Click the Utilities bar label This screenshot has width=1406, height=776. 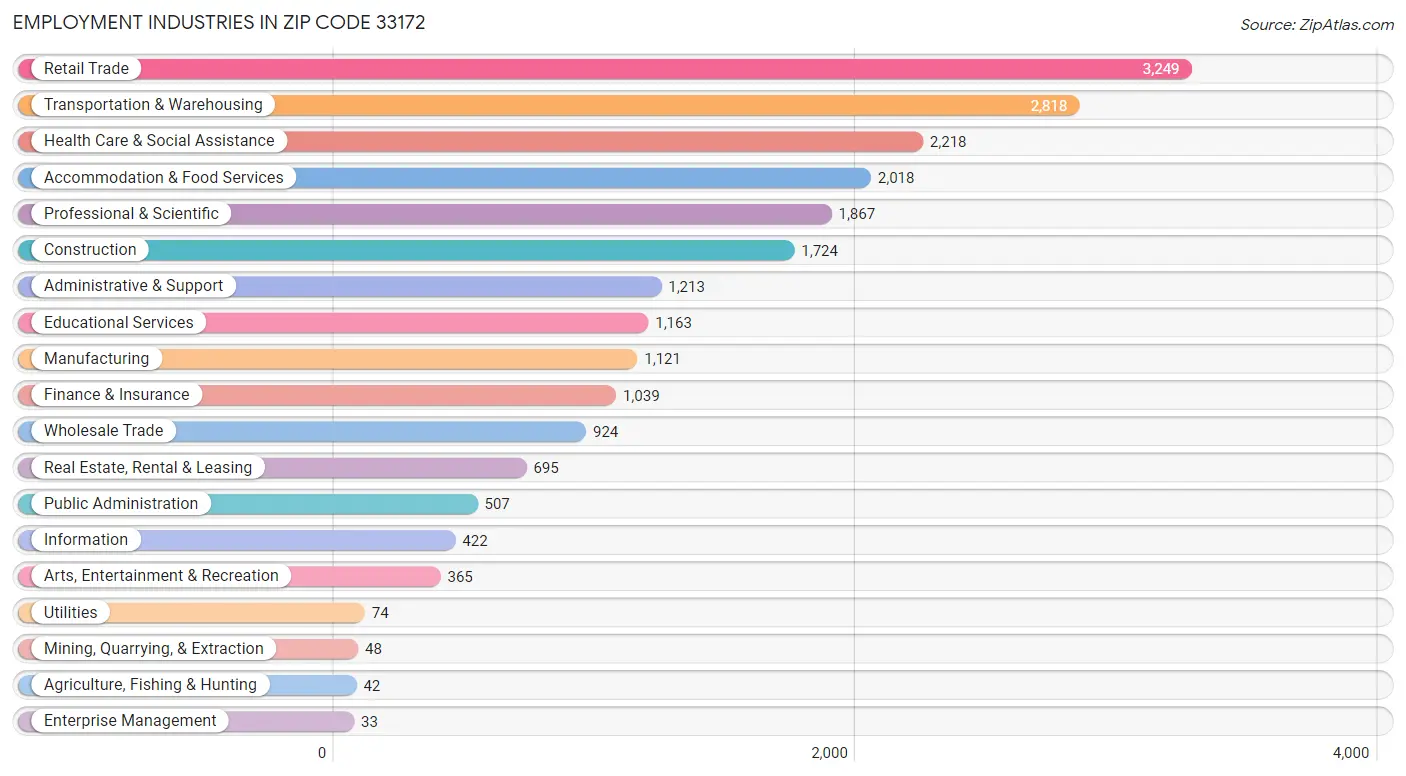71,613
